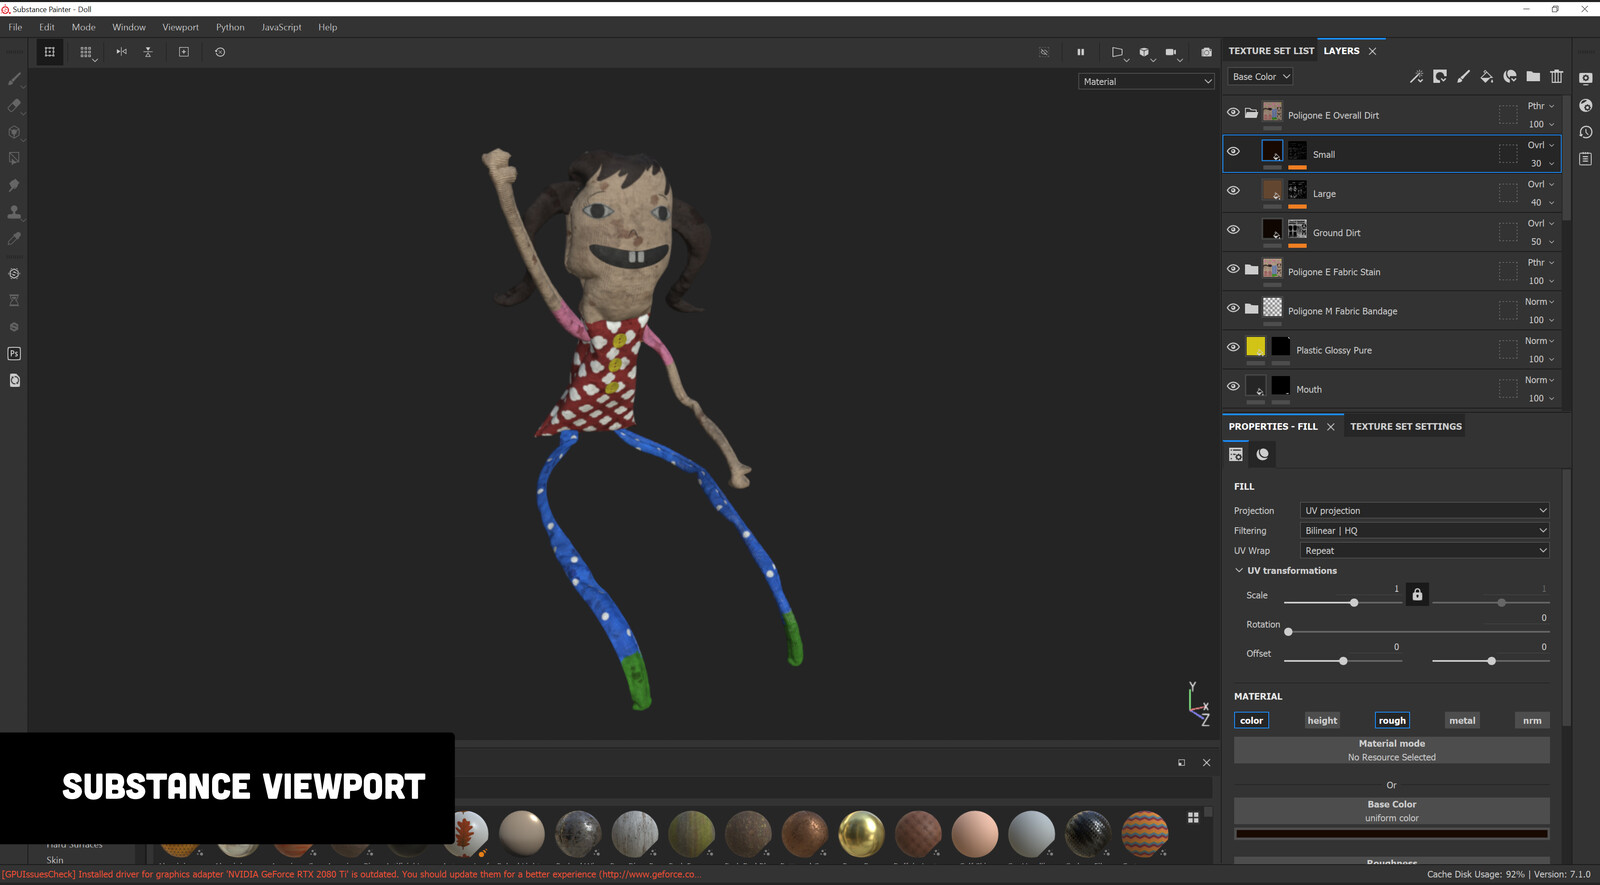Viewport: 1600px width, 885px height.
Task: Pause the viewport rendering
Action: [x=1080, y=52]
